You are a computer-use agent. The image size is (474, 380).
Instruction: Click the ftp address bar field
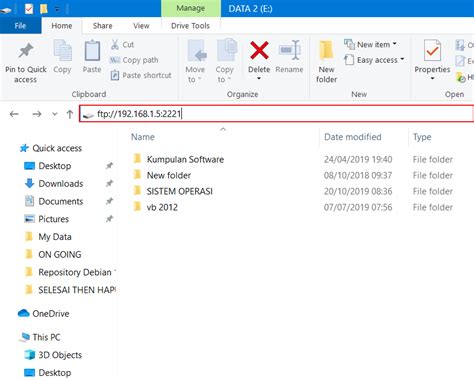coord(277,114)
